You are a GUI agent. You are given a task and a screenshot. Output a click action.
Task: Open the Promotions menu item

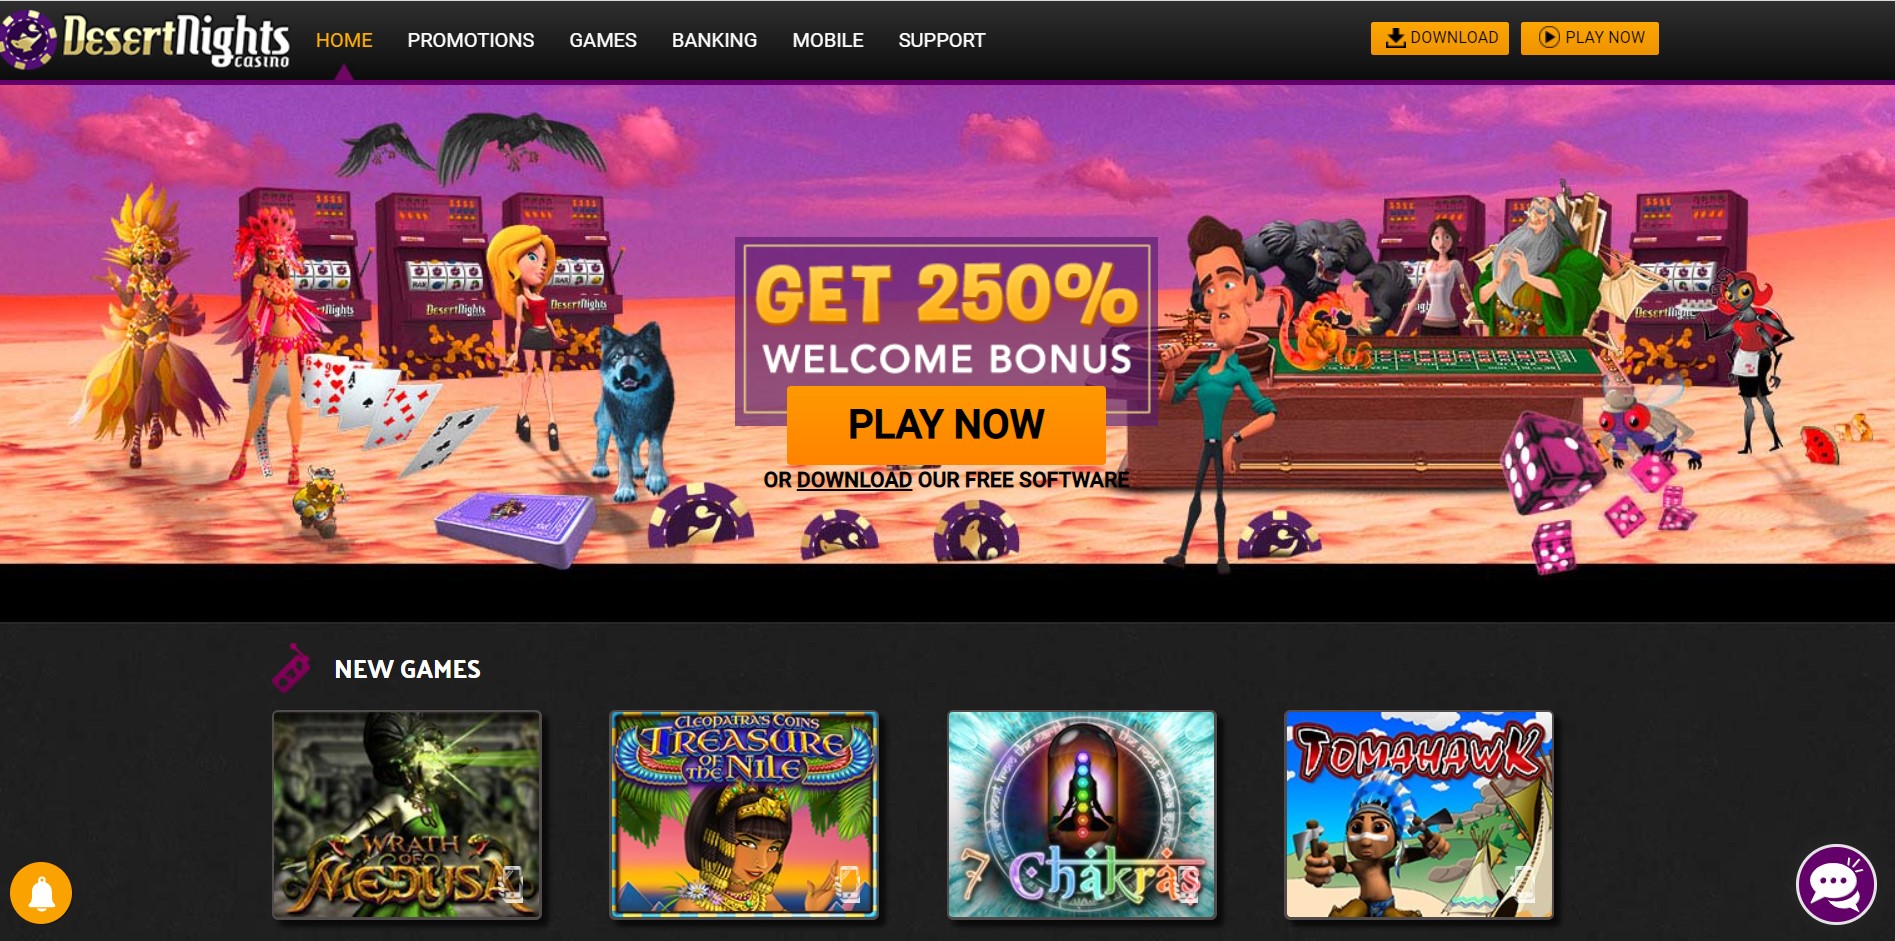[x=471, y=40]
